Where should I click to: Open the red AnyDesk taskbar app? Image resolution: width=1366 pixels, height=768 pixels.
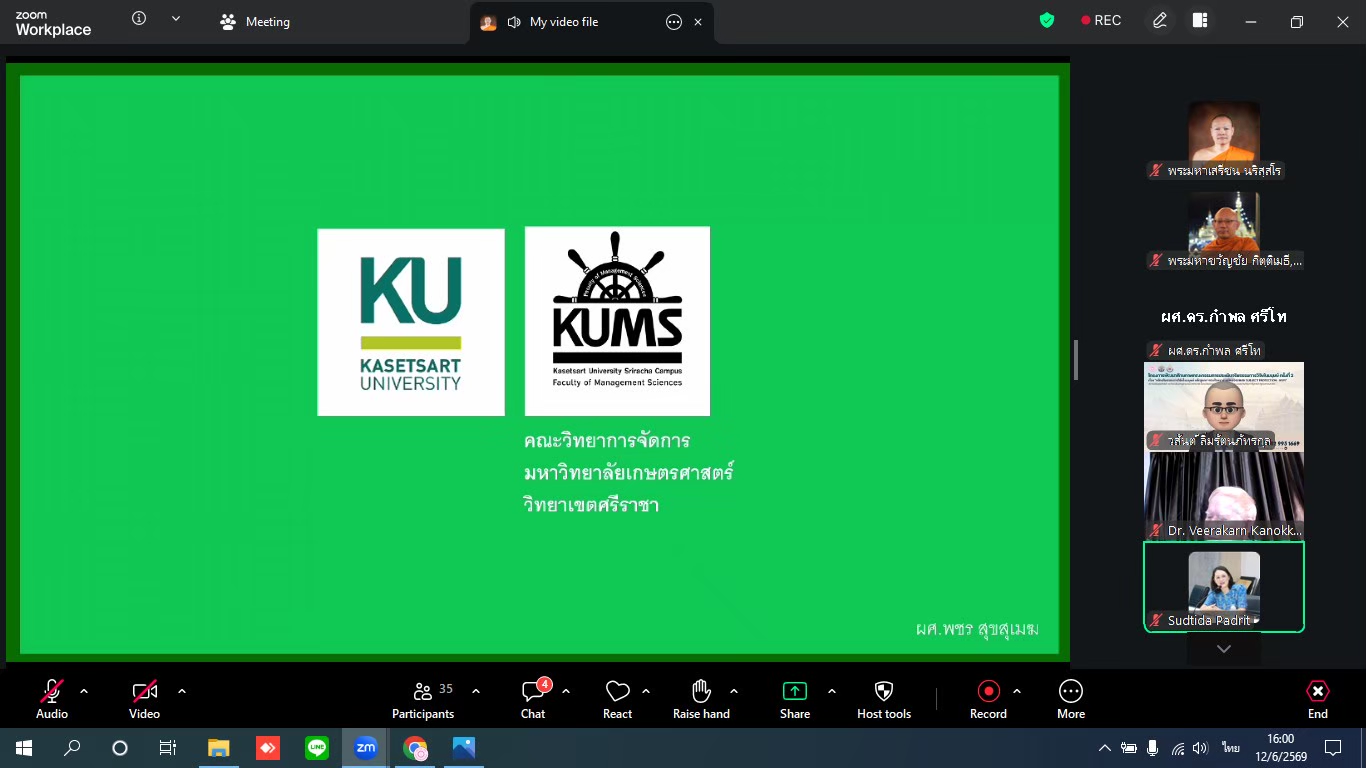tap(267, 748)
